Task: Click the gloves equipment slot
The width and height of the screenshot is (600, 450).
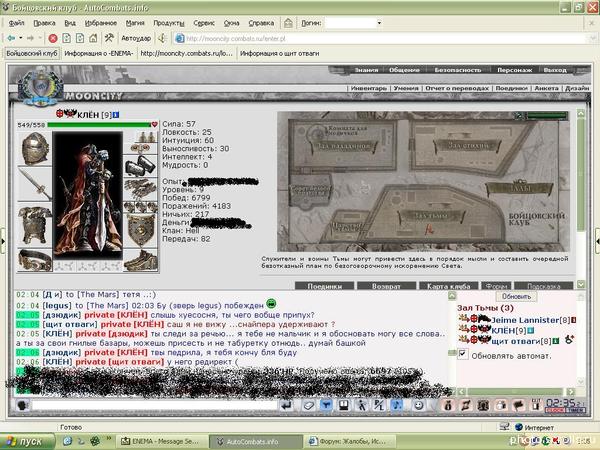Action: [141, 189]
